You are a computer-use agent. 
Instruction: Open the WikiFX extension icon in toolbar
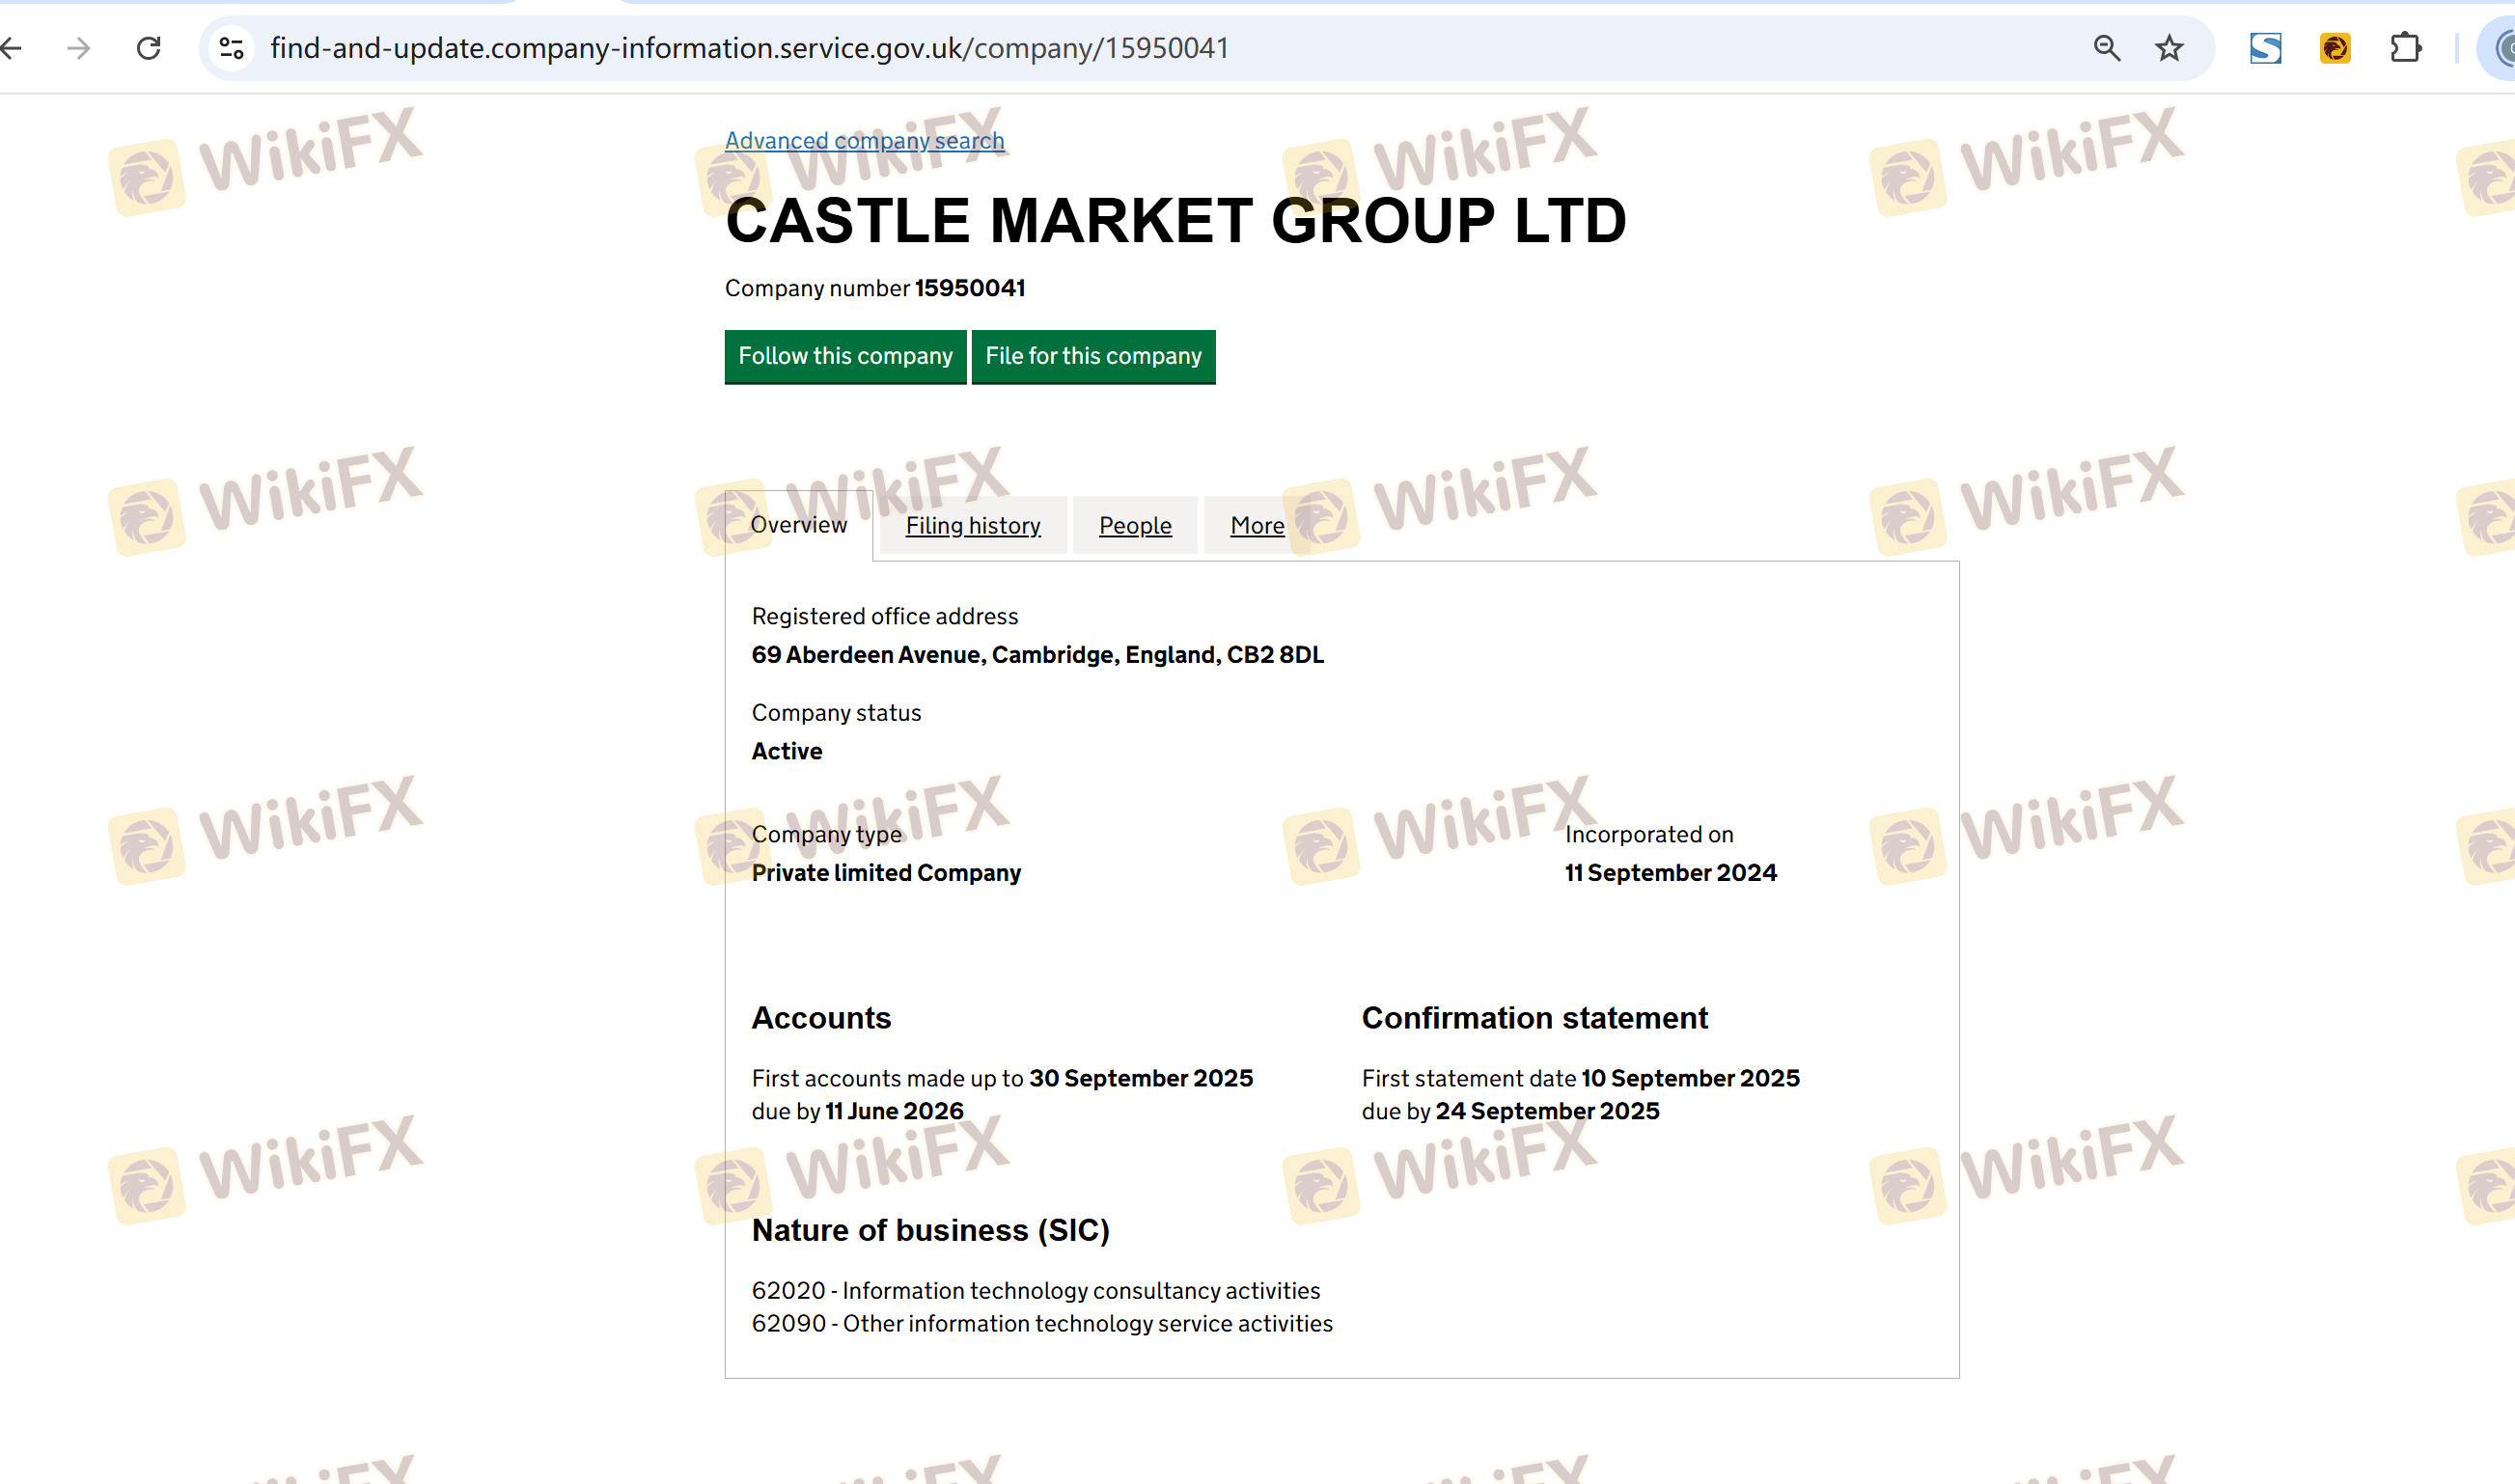[x=2335, y=48]
